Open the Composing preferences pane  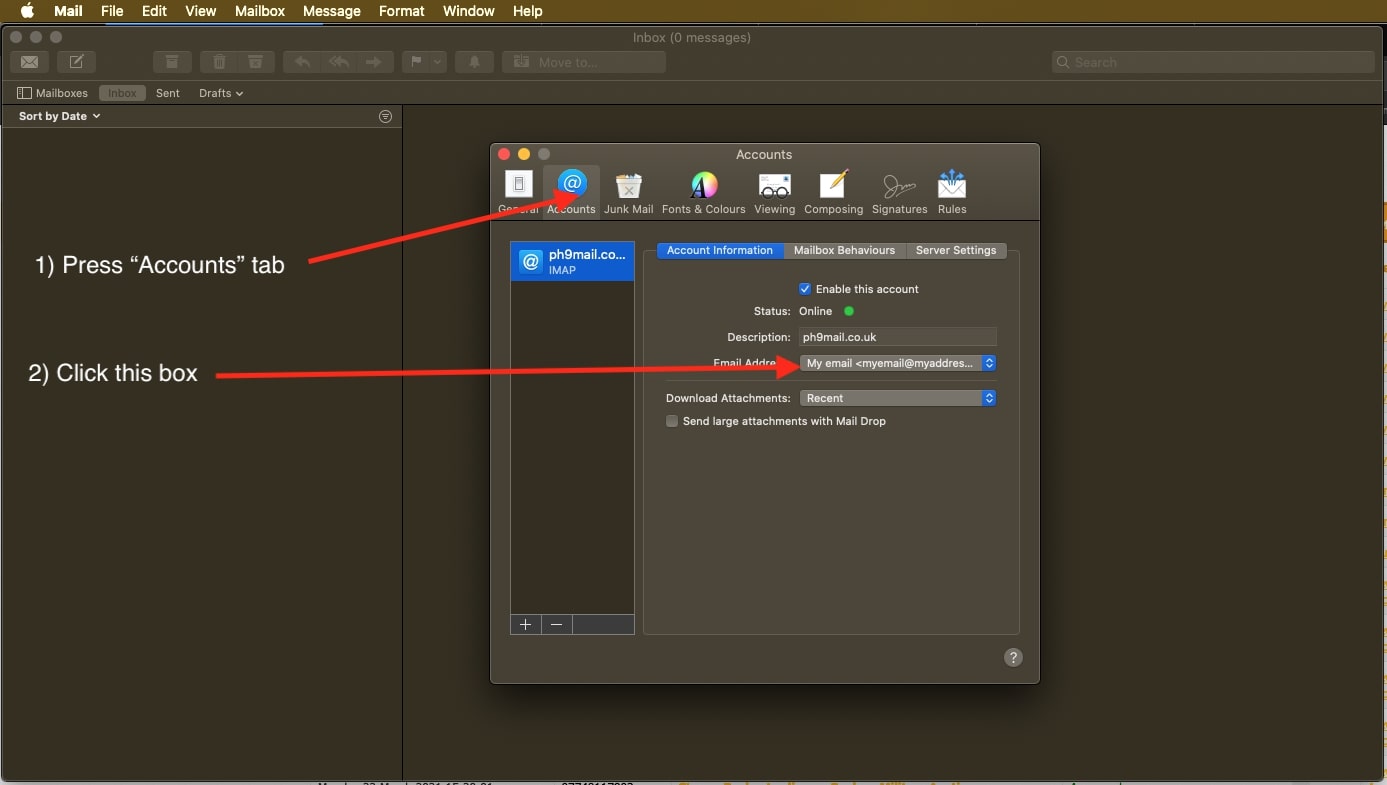click(x=833, y=192)
